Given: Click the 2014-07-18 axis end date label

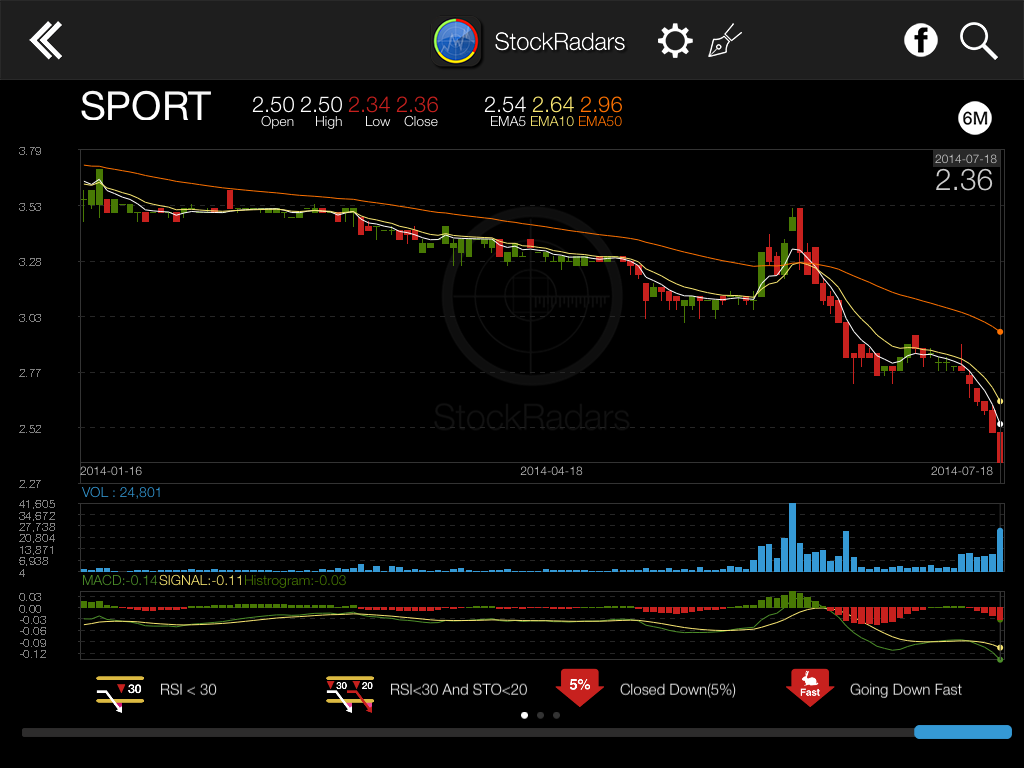Looking at the screenshot, I should (x=962, y=471).
